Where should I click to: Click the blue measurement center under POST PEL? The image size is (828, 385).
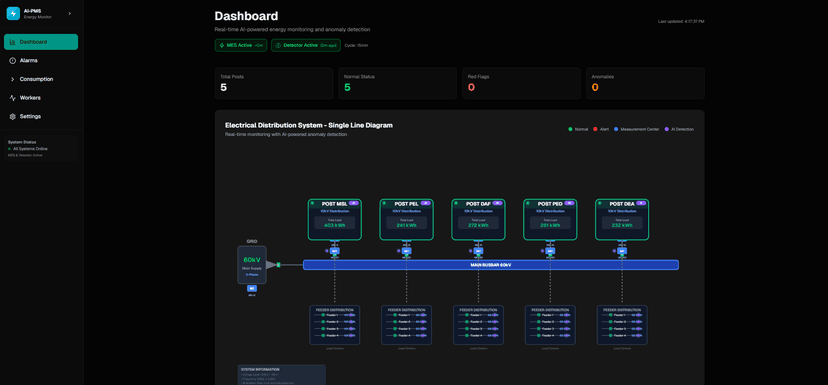[x=406, y=251]
